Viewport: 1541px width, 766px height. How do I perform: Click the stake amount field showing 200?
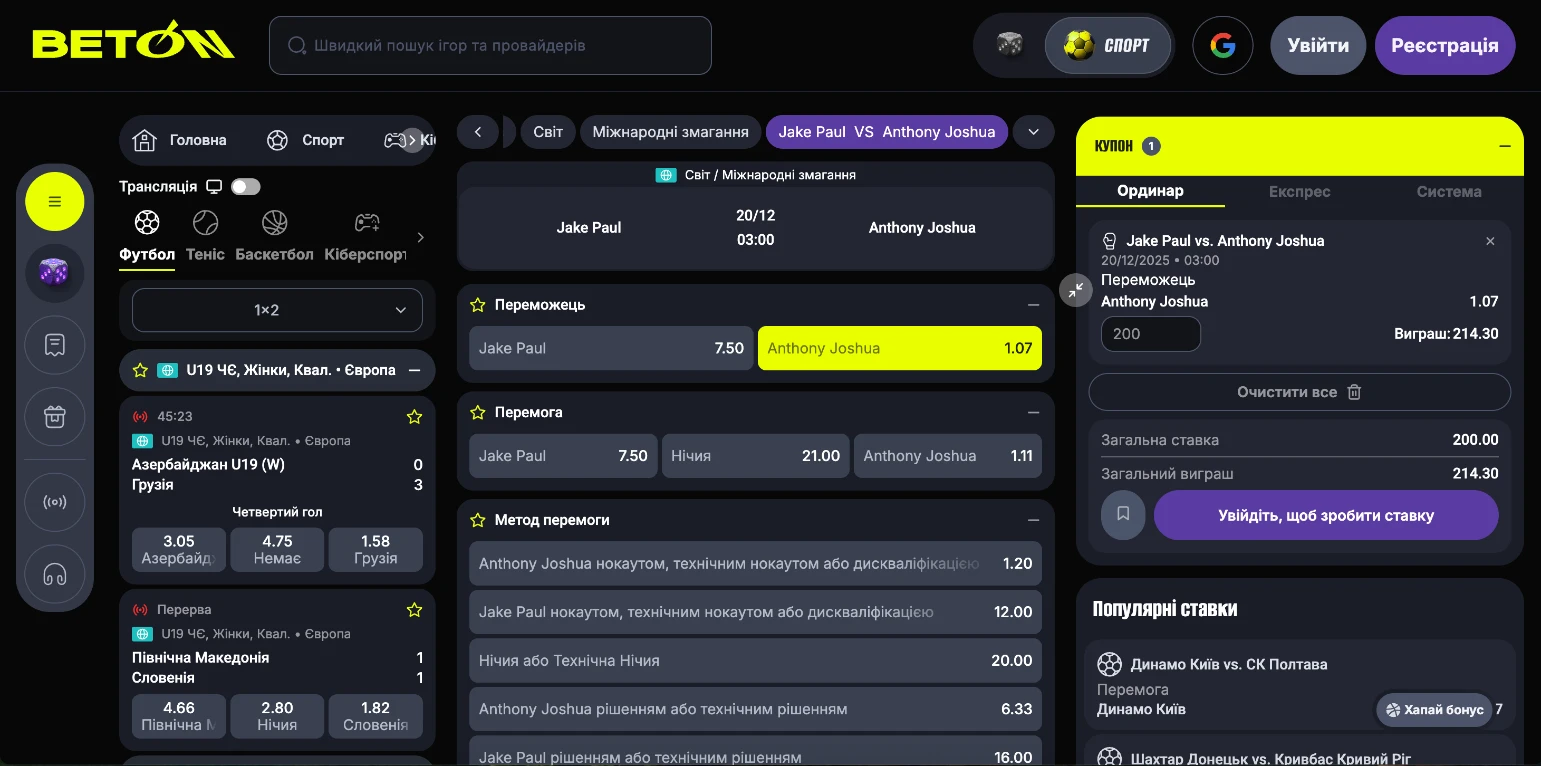(1150, 334)
